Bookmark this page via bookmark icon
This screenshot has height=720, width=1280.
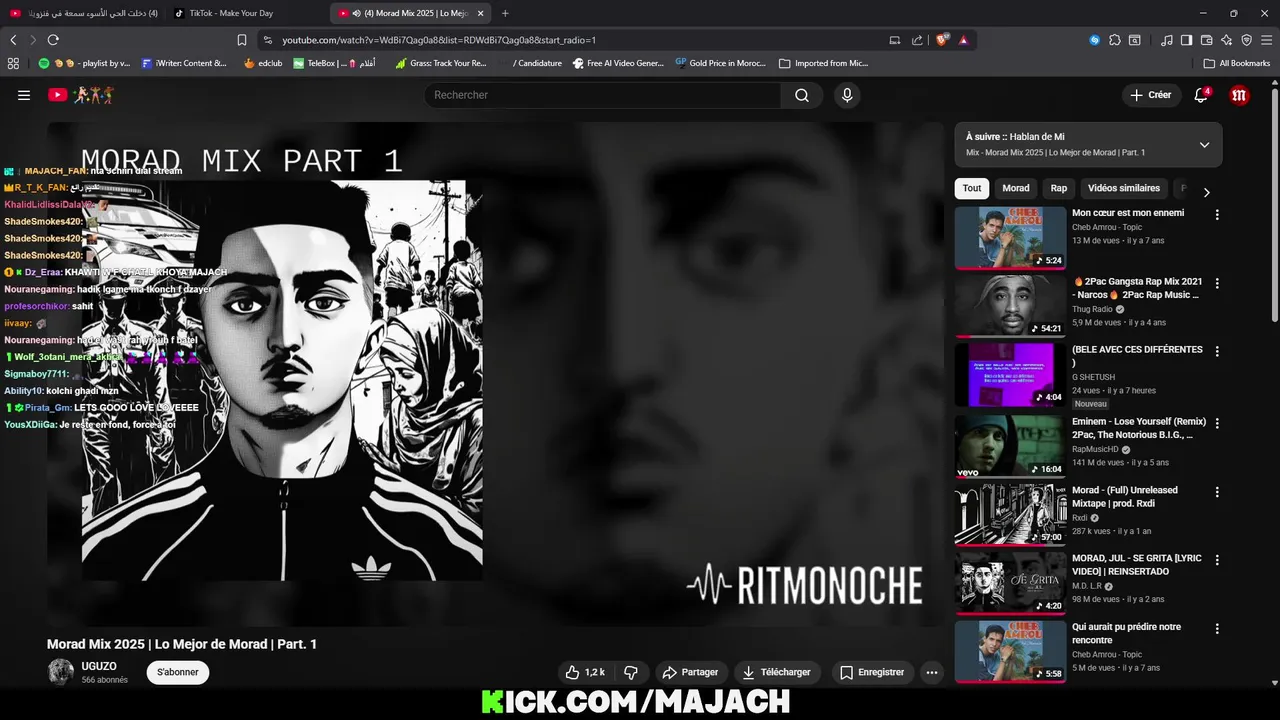pos(242,40)
